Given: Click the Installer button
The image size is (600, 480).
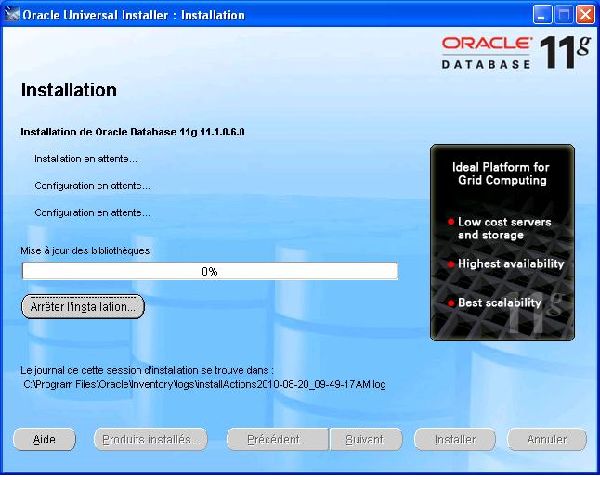Looking at the screenshot, I should click(455, 439).
